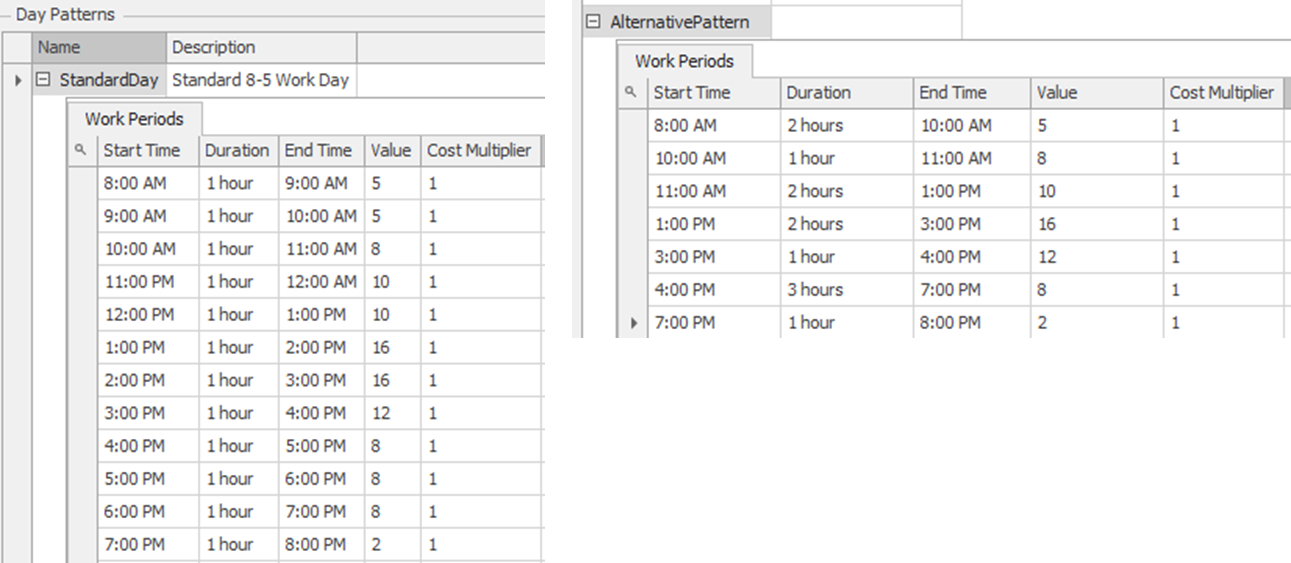
Task: Select 8:00 AM start time in AlternativePattern grid
Action: point(713,125)
